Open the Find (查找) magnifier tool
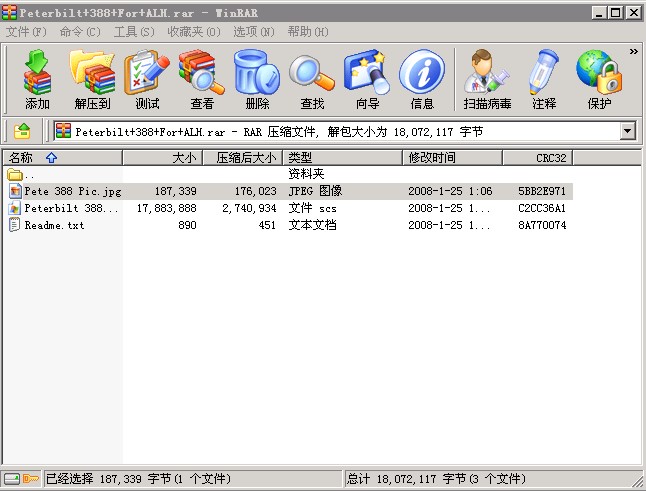This screenshot has width=646, height=491. [312, 79]
